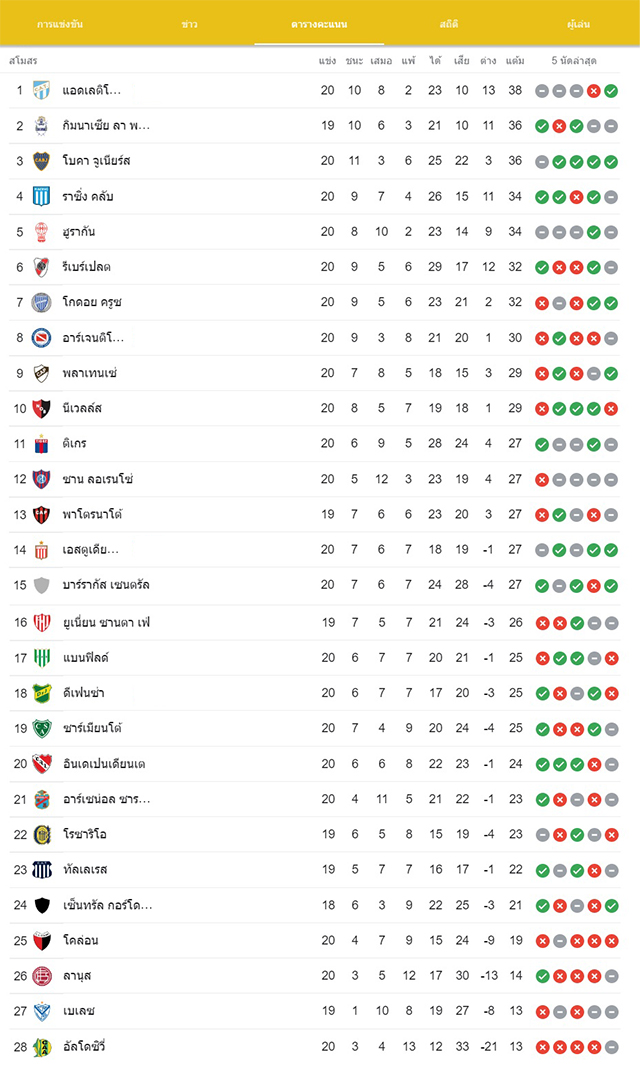Click the Racing Club crest icon
Viewport: 640px width, 1070px height.
pyautogui.click(x=42, y=197)
